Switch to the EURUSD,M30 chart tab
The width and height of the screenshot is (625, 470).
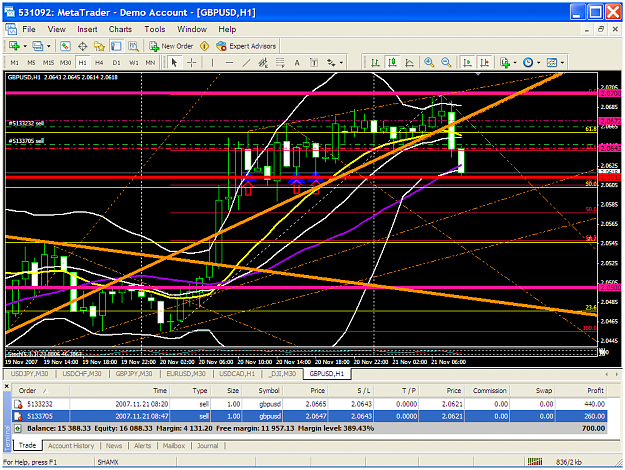(x=186, y=374)
